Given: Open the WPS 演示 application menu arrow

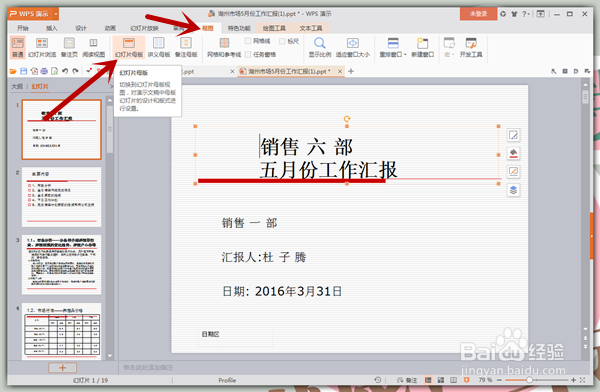Looking at the screenshot, I should click(56, 14).
